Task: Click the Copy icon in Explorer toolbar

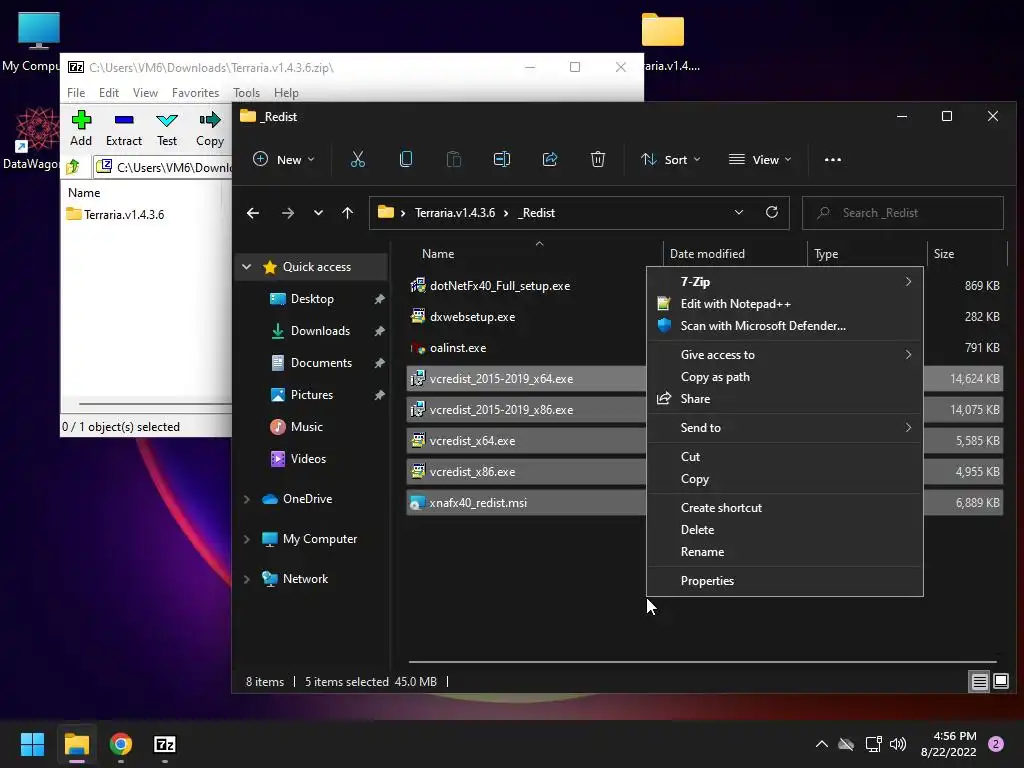Action: [x=406, y=159]
